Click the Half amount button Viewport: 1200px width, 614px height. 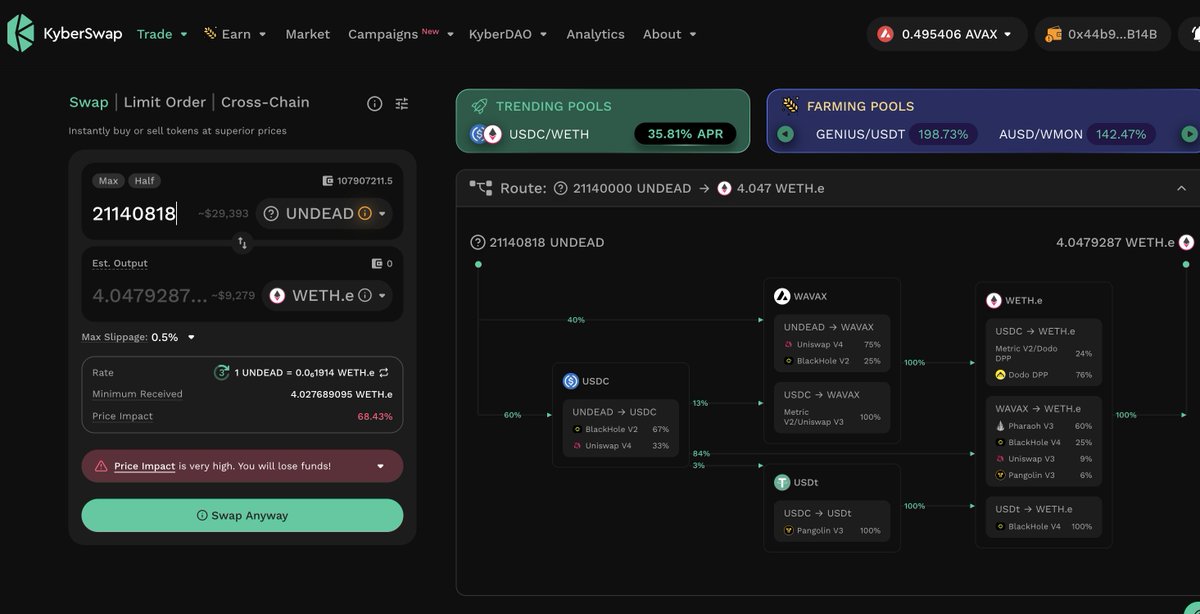145,181
